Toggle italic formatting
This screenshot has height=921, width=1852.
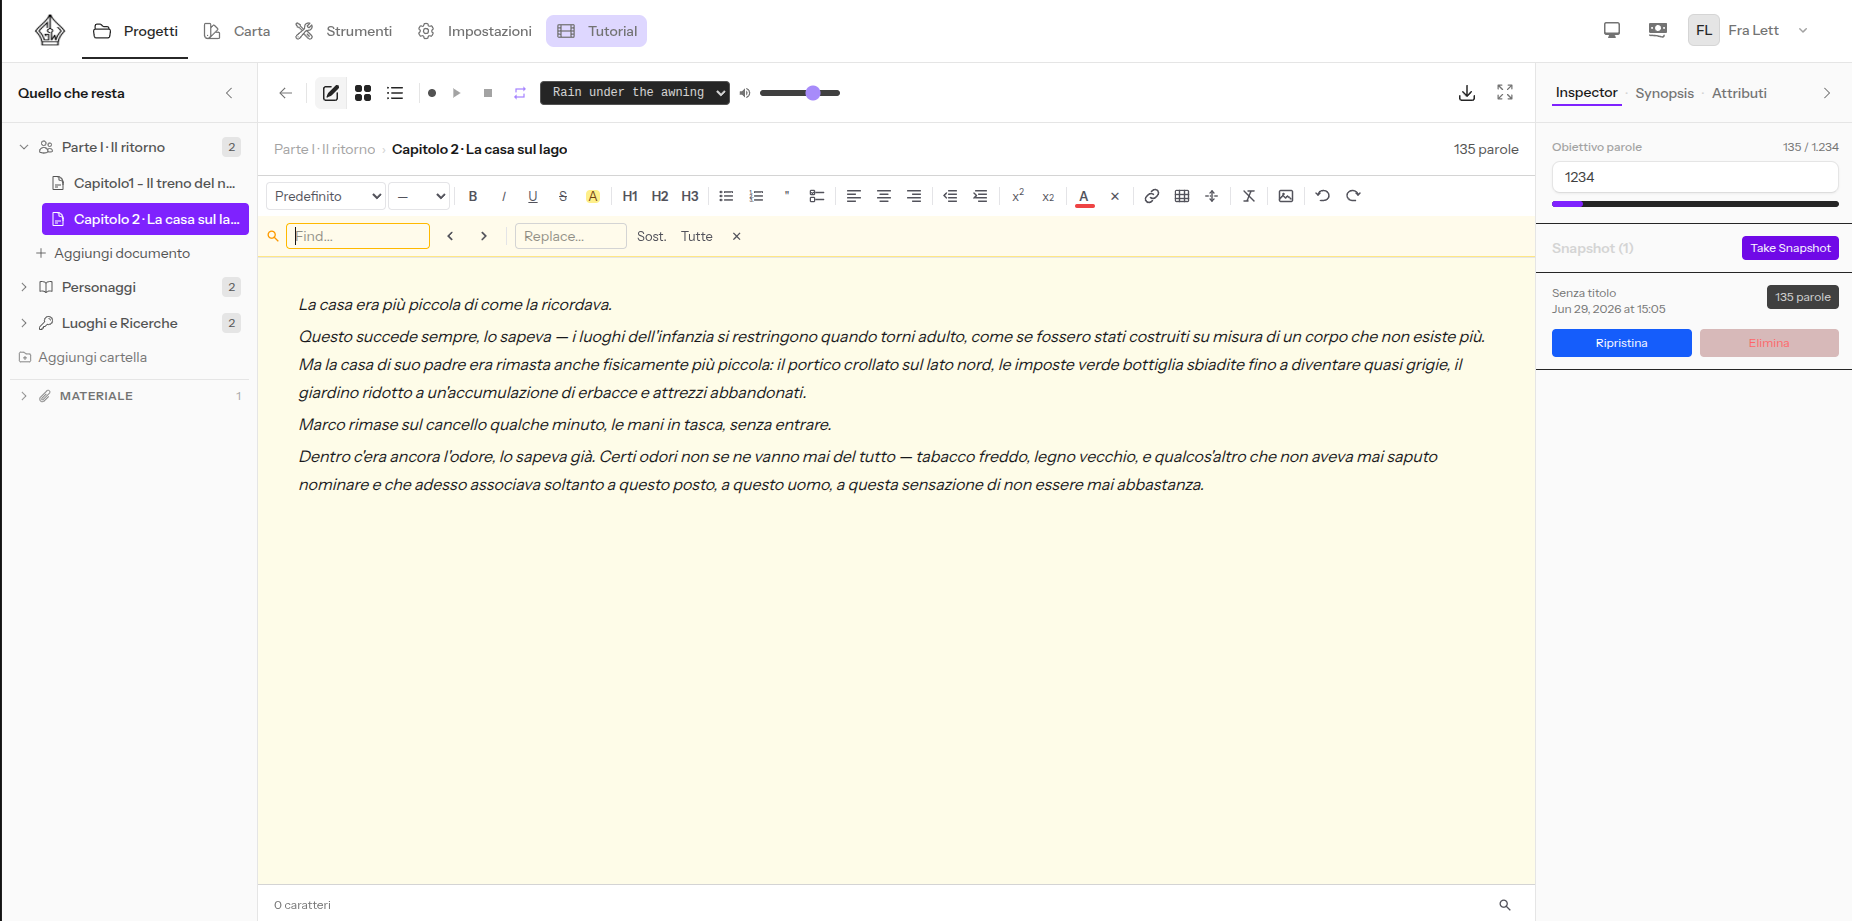pos(503,196)
